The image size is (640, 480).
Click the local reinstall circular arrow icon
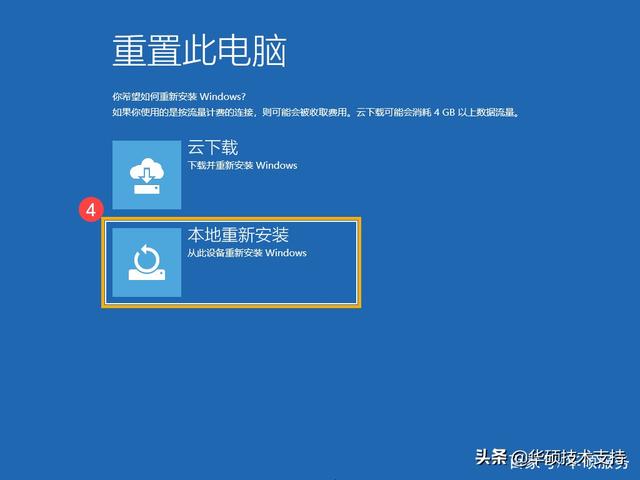(x=147, y=262)
